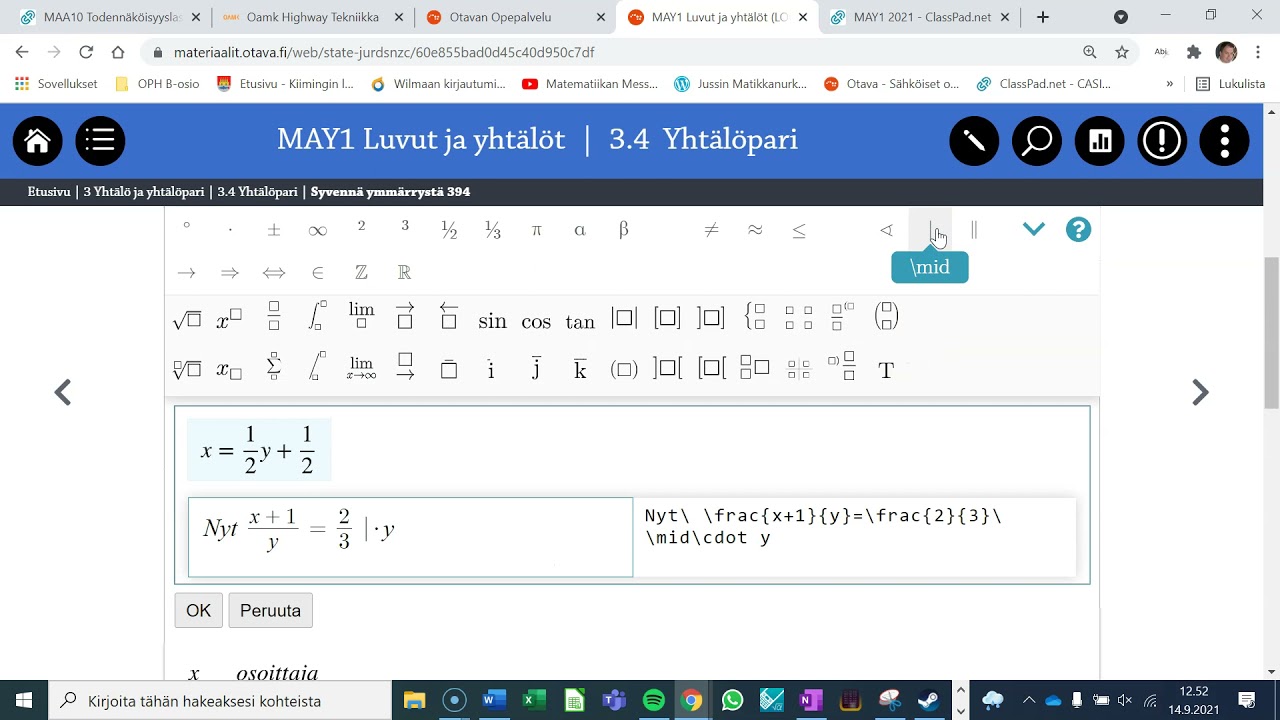Switch to the MAA10 Todennäköisyyslaskenta tab

(110, 17)
